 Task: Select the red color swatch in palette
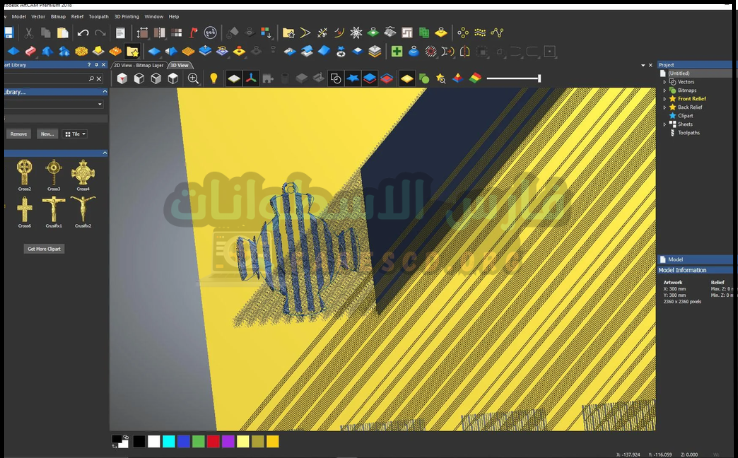(x=213, y=441)
